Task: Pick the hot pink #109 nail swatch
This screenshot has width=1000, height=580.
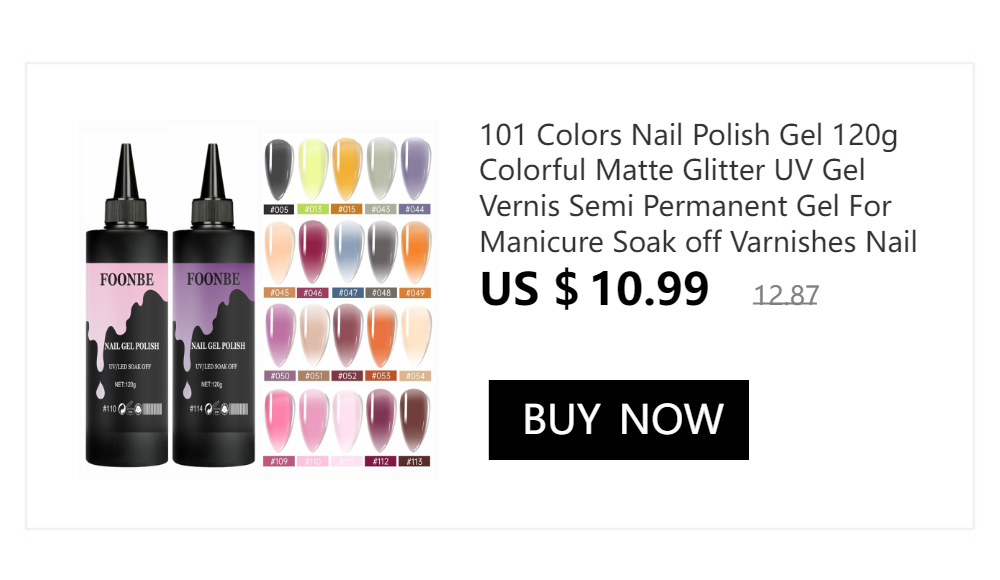Action: click(x=279, y=421)
